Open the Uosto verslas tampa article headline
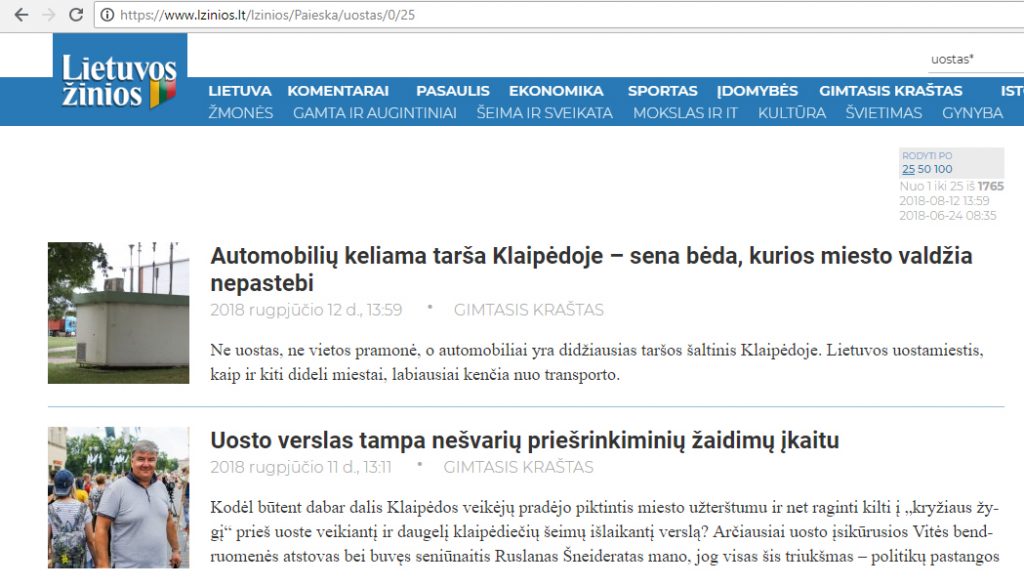The image size is (1024, 586). pos(524,440)
